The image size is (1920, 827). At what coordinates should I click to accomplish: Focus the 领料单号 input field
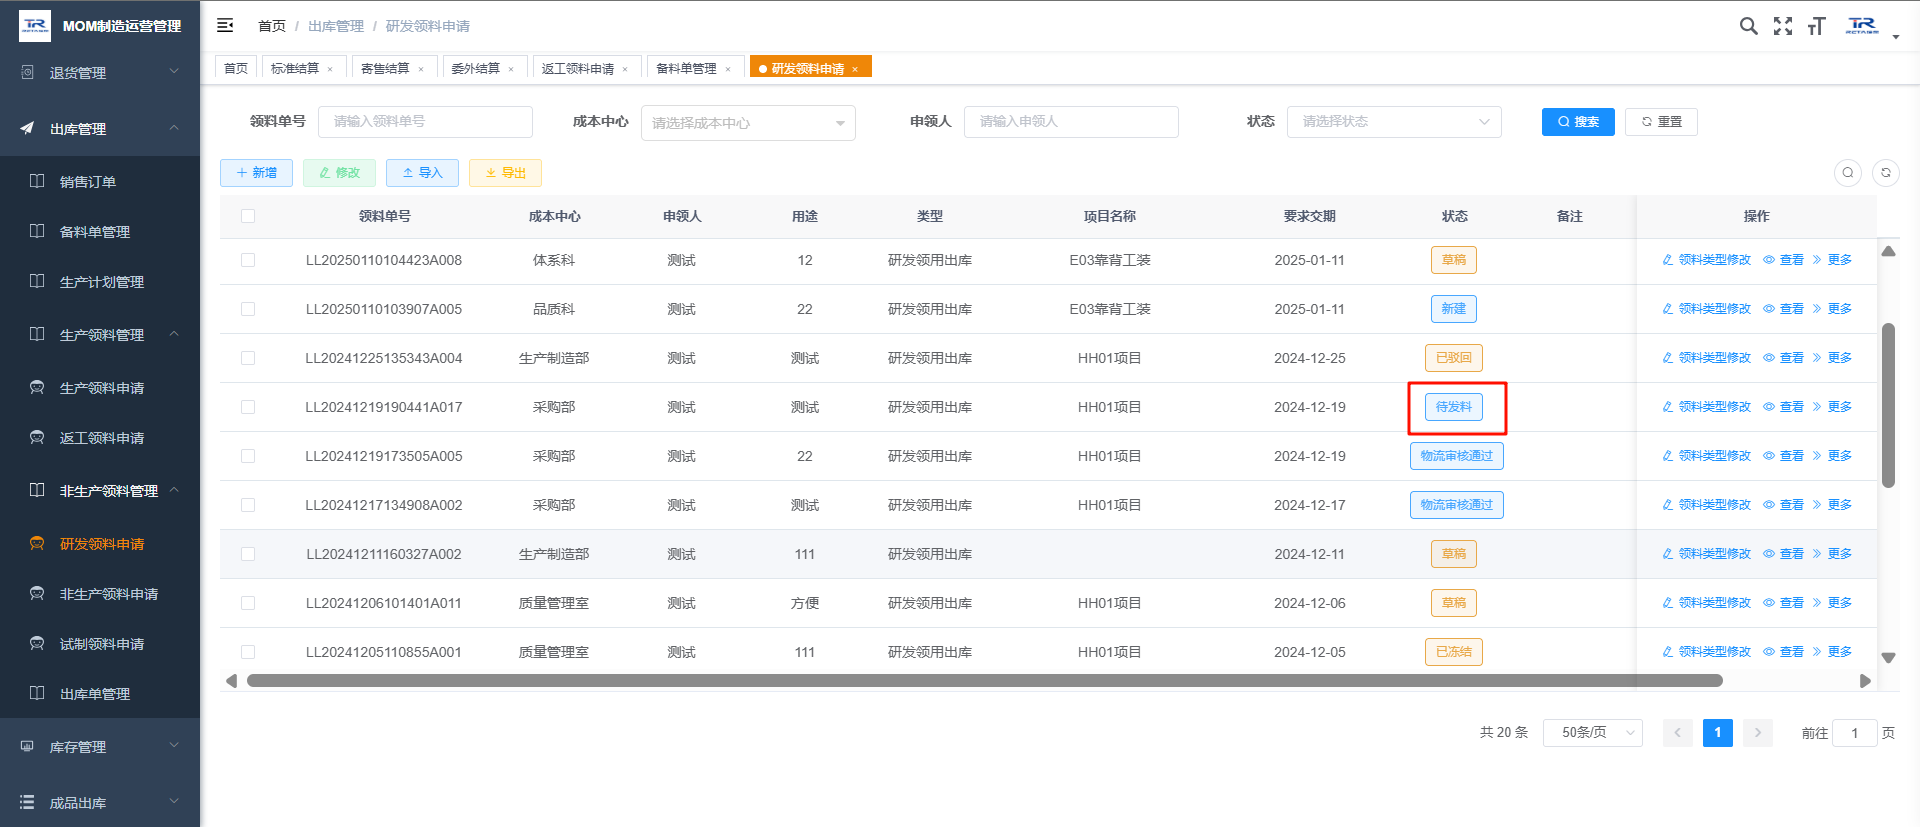click(425, 122)
